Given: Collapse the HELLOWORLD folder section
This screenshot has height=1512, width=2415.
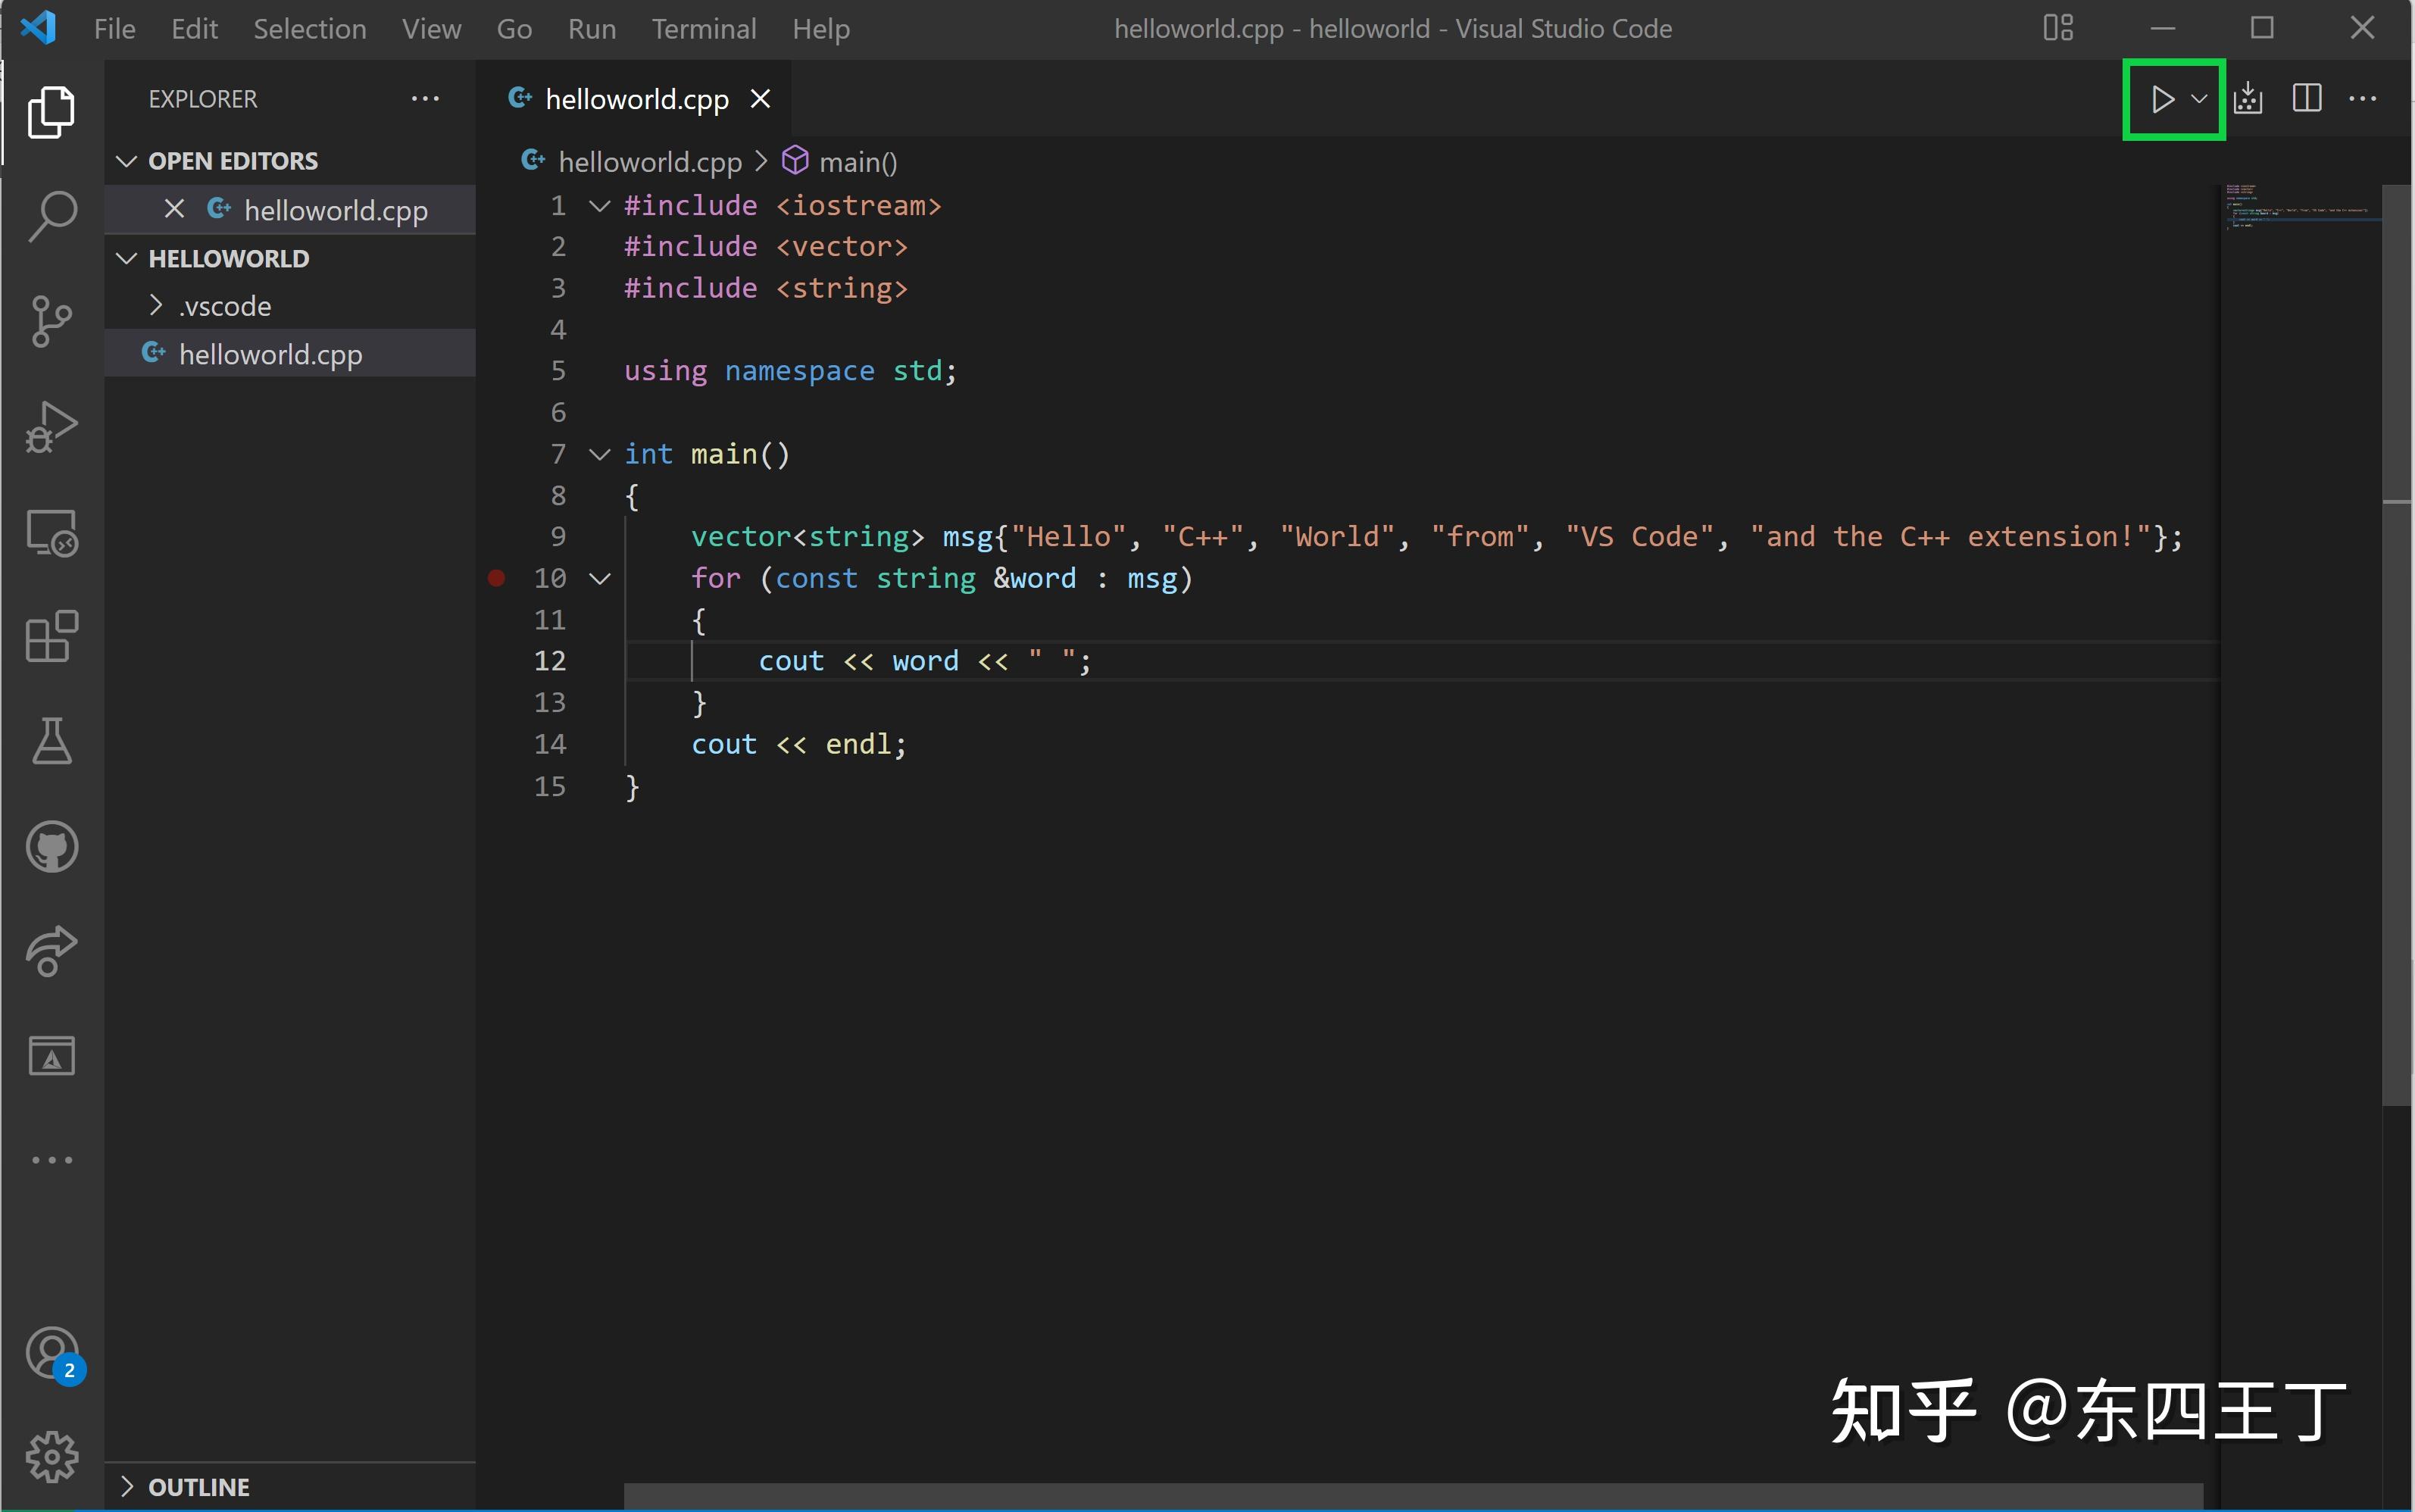Looking at the screenshot, I should pos(126,259).
